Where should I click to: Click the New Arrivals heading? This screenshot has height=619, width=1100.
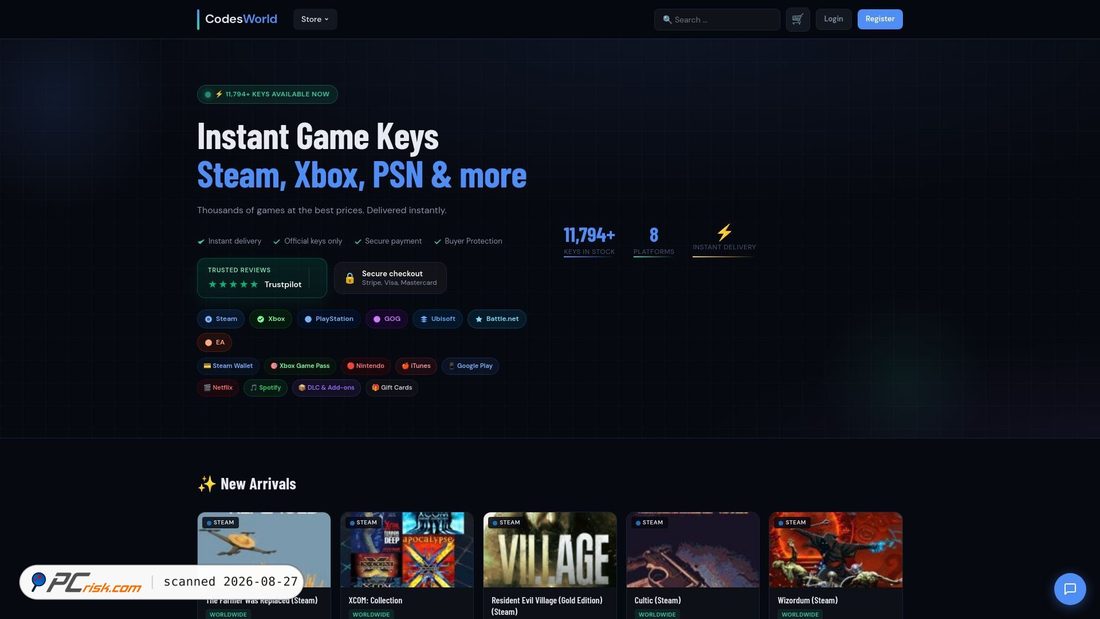click(x=247, y=484)
